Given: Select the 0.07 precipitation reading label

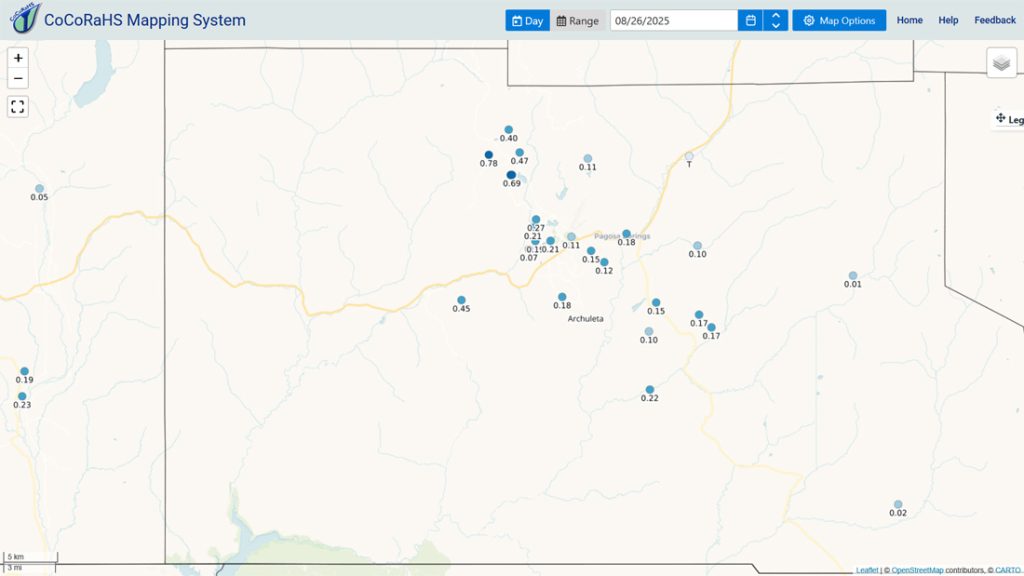Looking at the screenshot, I should click(528, 258).
